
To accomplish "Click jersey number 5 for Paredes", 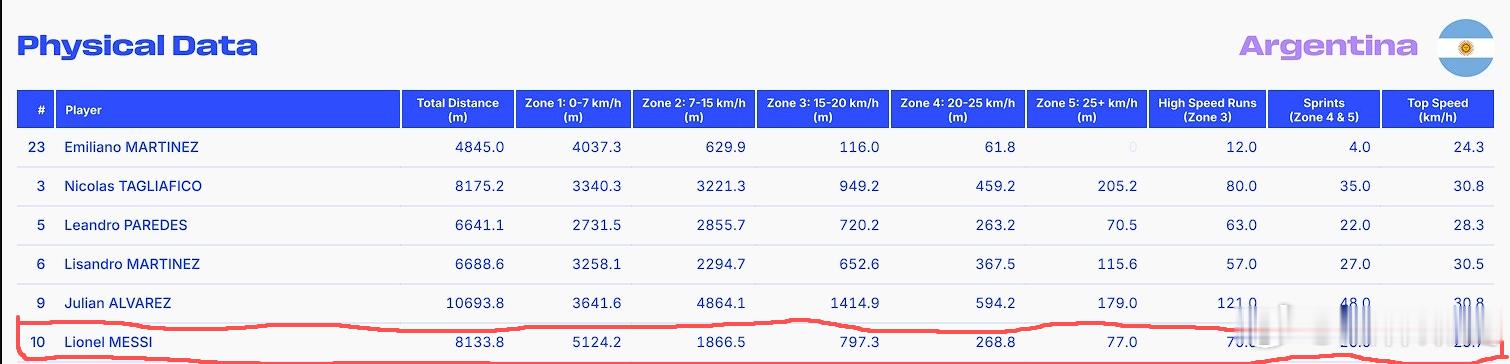I will [41, 225].
